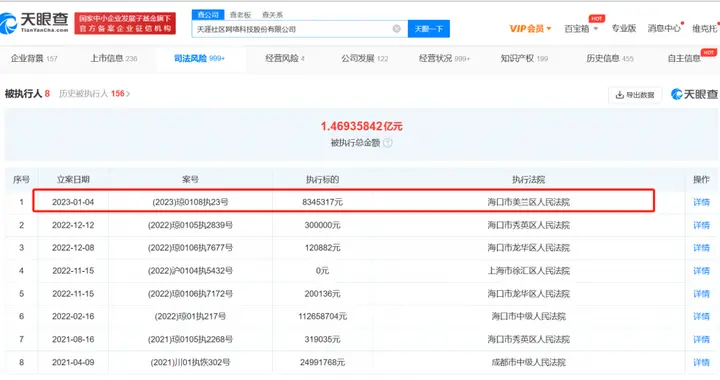Switch to the 经营风险 tab
This screenshot has height=380, width=720.
pyautogui.click(x=285, y=58)
